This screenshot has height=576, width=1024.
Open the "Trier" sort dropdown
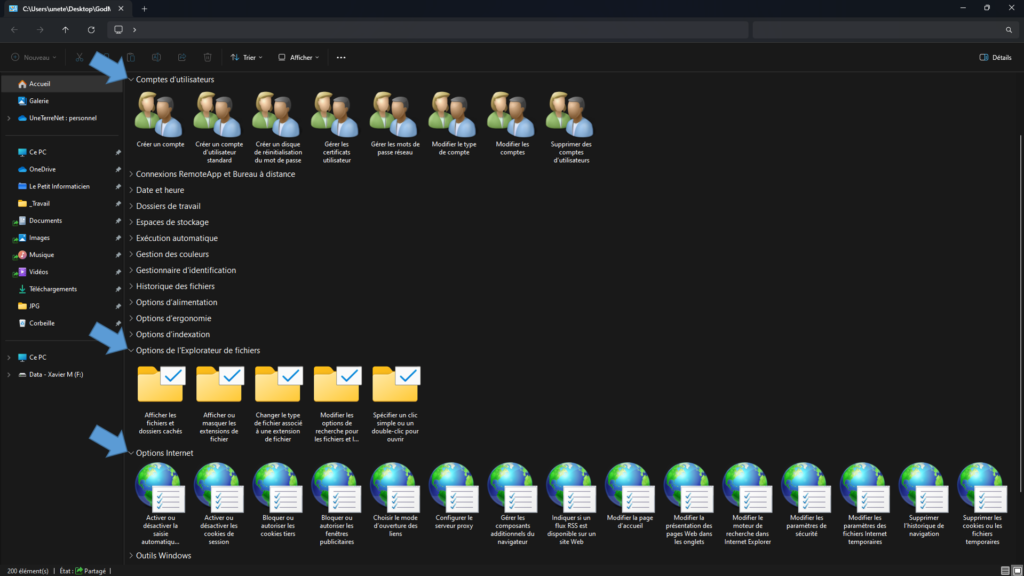tap(245, 57)
